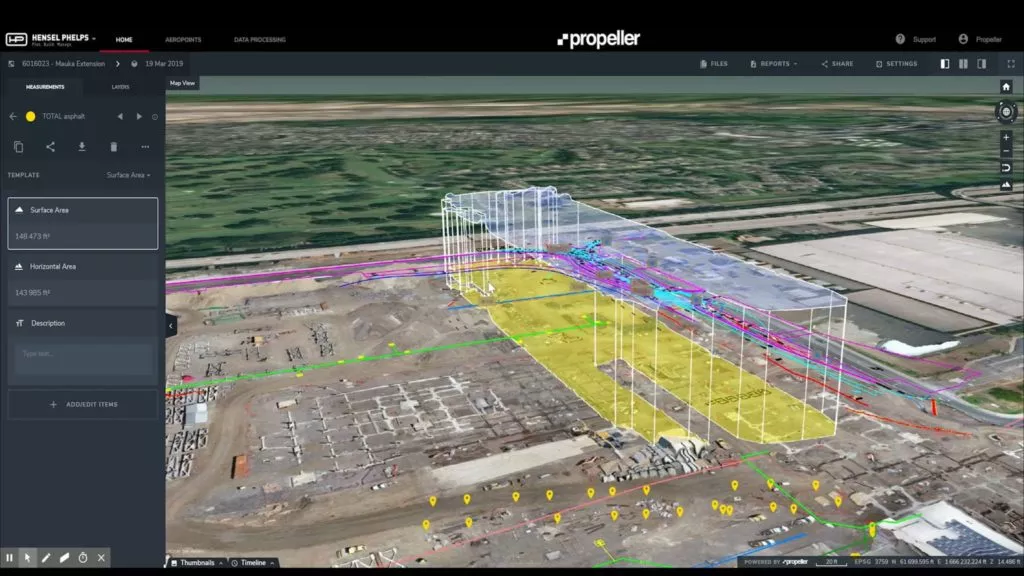This screenshot has width=1024, height=576.
Task: Delete the measurement using the trash icon
Action: 113,146
